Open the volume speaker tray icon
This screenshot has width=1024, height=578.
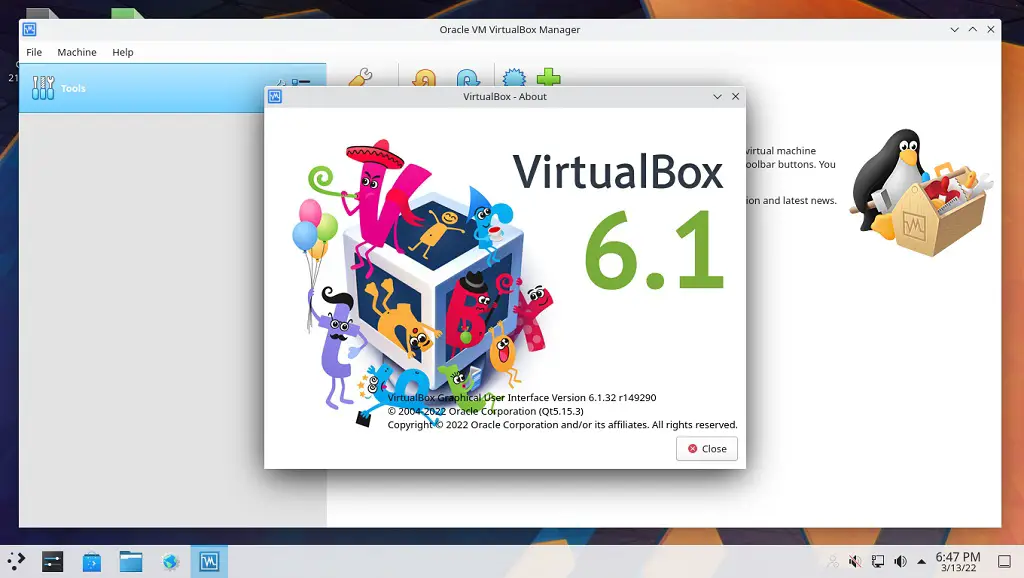[901, 561]
